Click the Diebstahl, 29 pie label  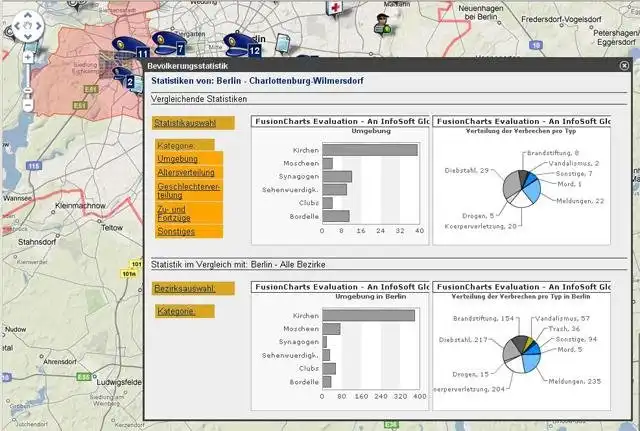[467, 171]
